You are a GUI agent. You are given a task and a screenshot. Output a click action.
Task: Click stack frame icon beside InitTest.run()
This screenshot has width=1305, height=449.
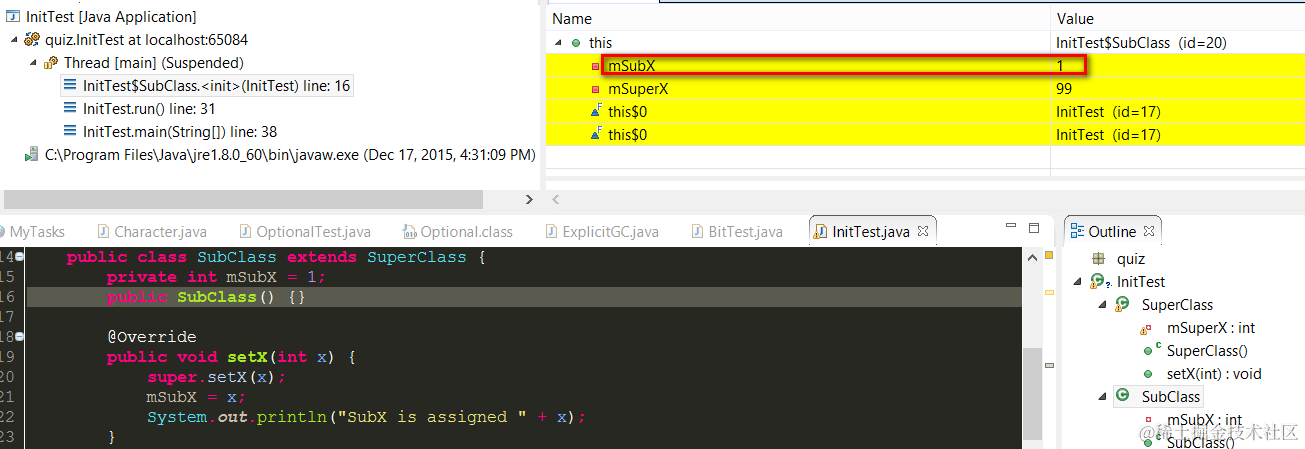[70, 109]
